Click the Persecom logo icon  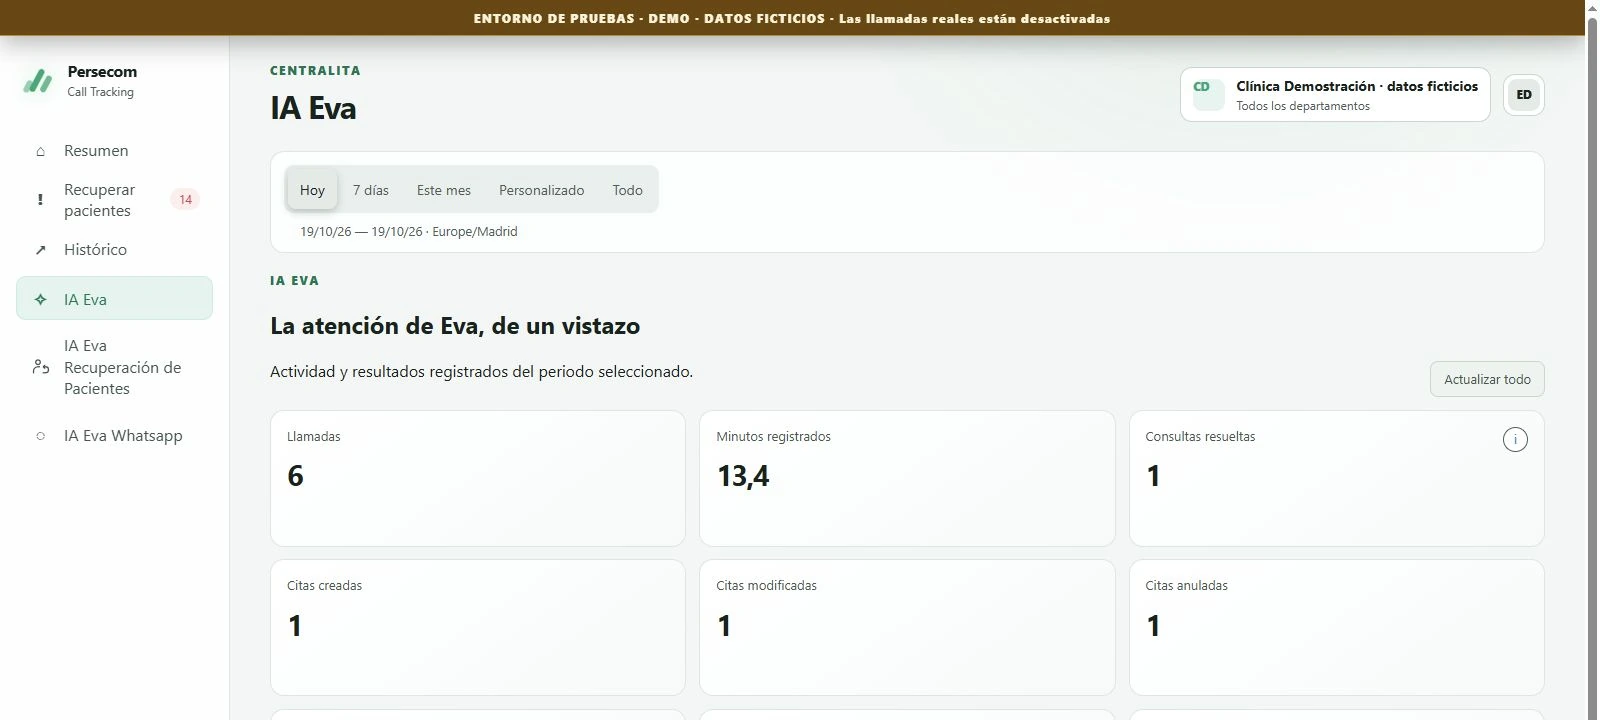[x=38, y=81]
